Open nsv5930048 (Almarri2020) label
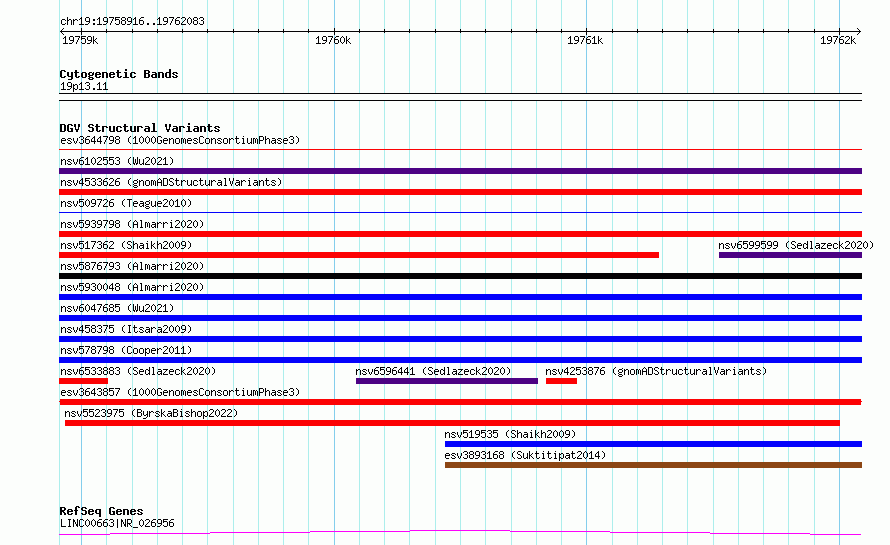The width and height of the screenshot is (890, 545). pyautogui.click(x=132, y=287)
